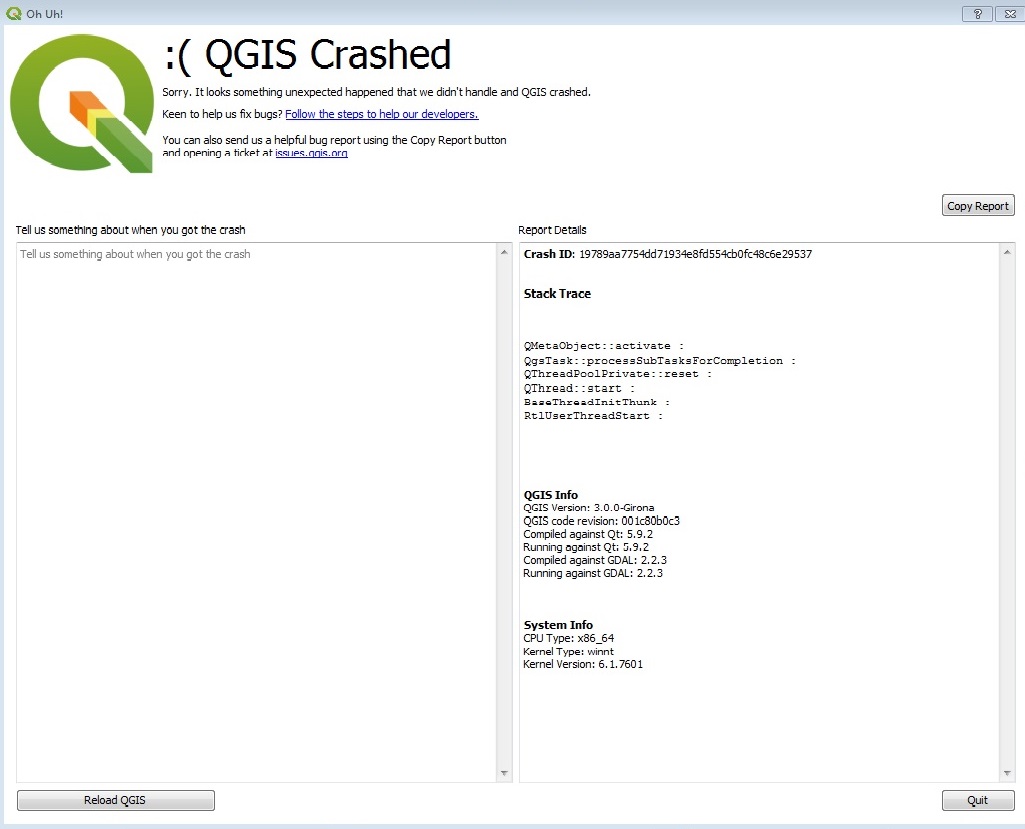This screenshot has height=829, width=1025.
Task: Click the Stack Trace heading
Action: [557, 293]
